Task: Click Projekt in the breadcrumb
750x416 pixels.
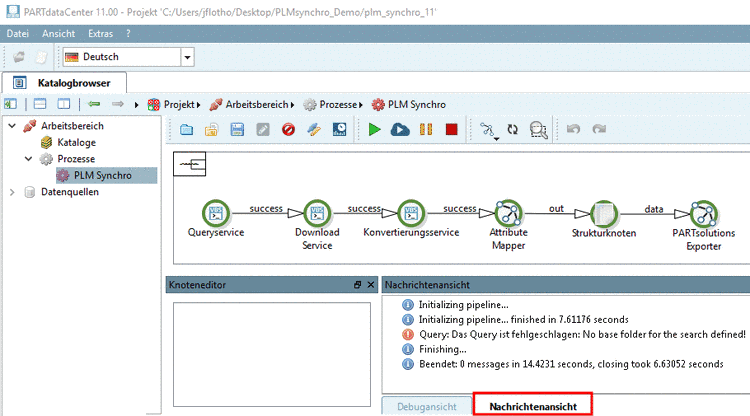Action: point(179,104)
